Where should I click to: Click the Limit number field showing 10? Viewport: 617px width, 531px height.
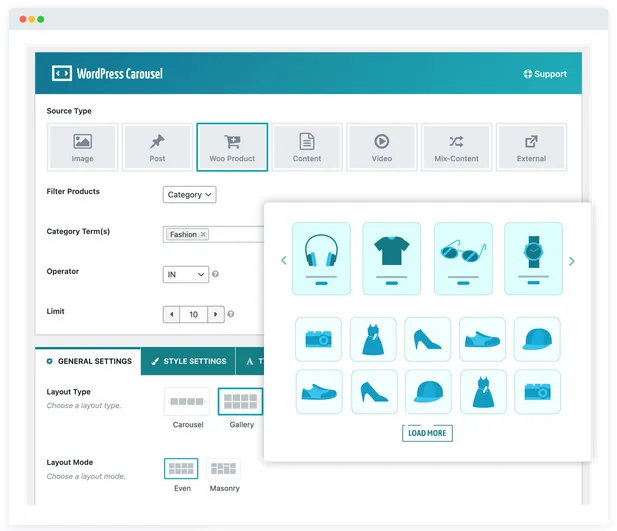193,314
